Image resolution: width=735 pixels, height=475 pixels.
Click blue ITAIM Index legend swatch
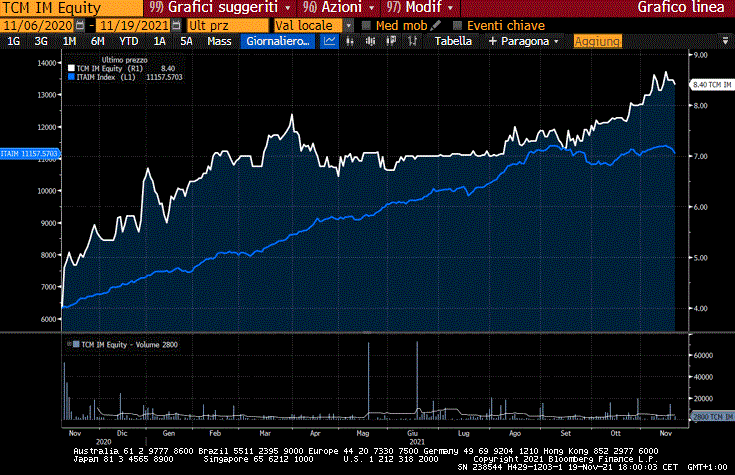click(71, 77)
